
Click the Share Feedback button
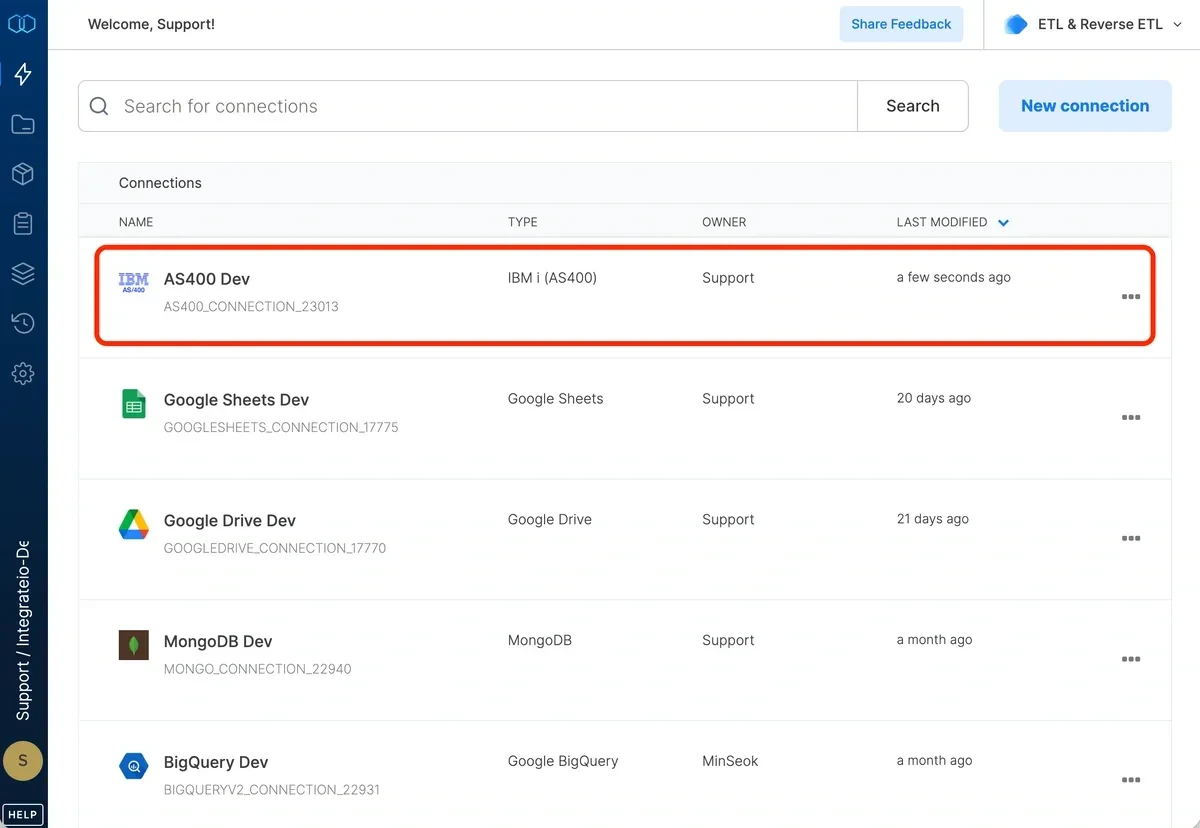point(901,24)
